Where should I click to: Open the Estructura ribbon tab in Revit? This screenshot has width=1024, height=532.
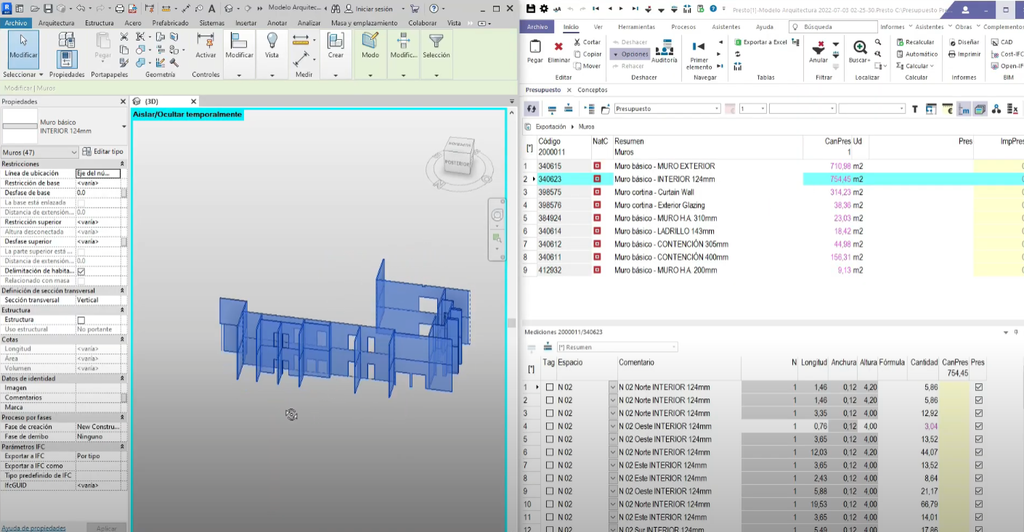(99, 23)
